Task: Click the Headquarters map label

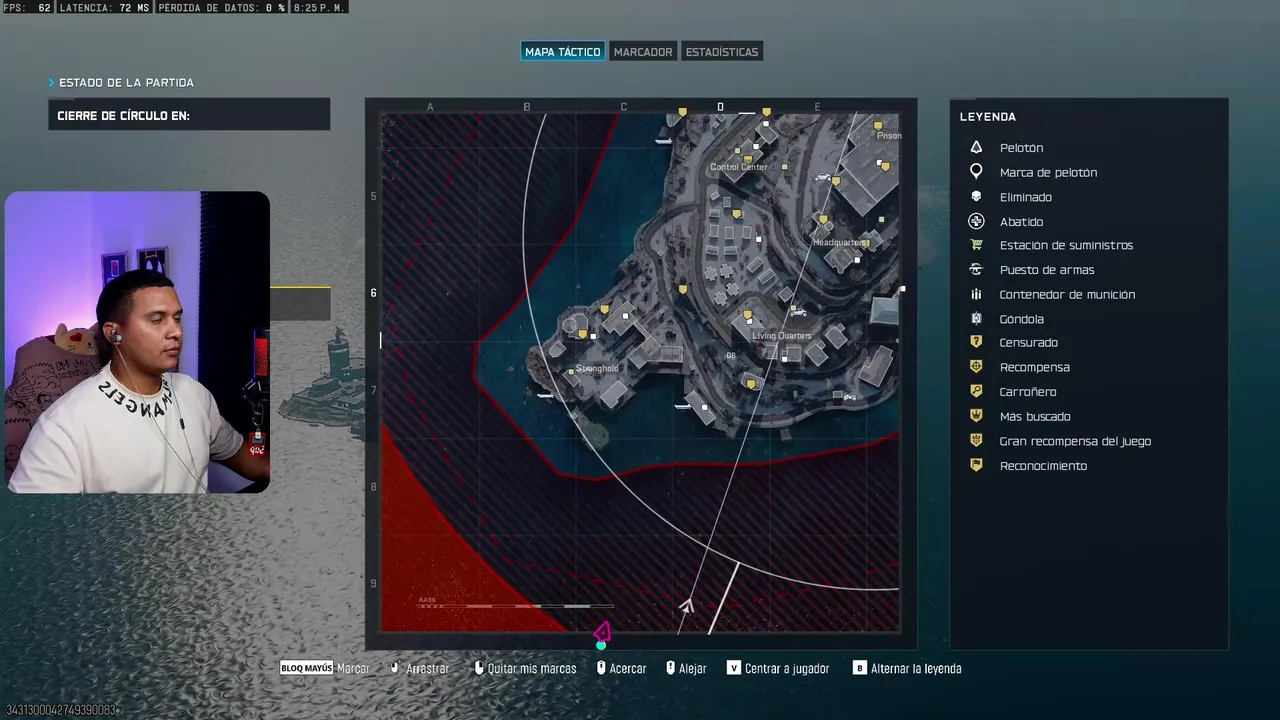Action: tap(838, 243)
